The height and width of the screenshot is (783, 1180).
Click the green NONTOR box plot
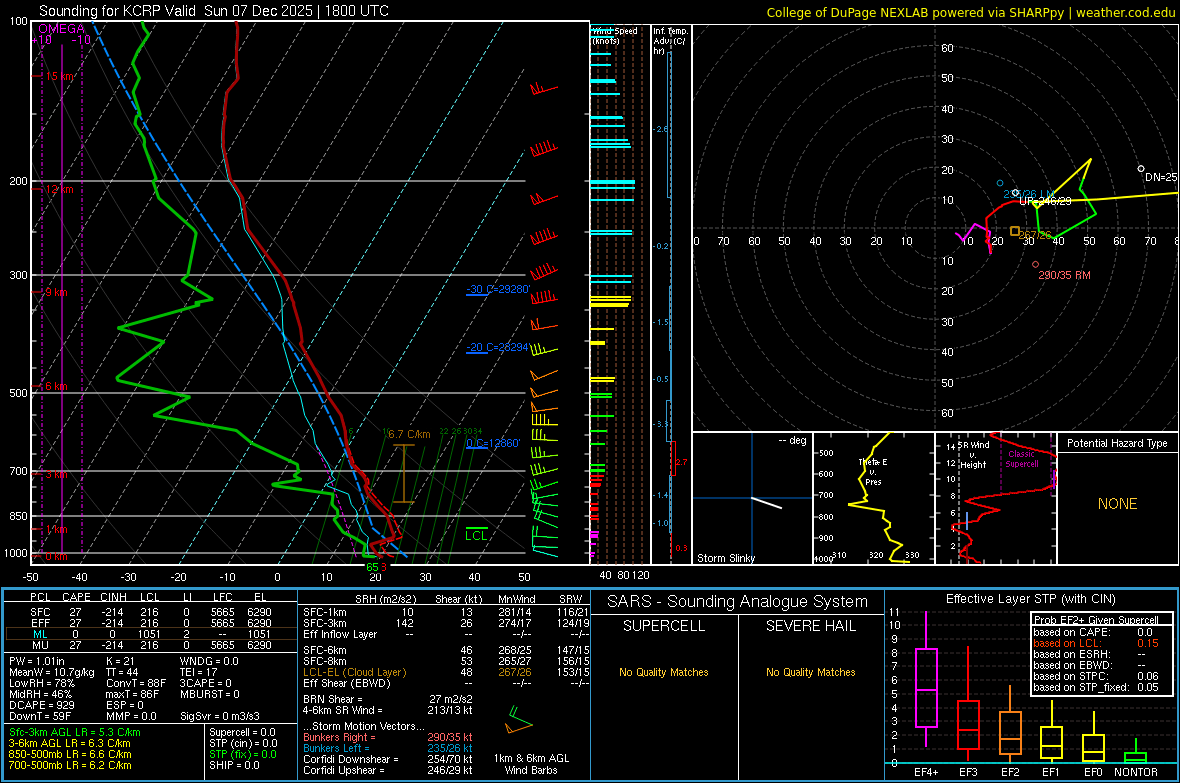1136,751
